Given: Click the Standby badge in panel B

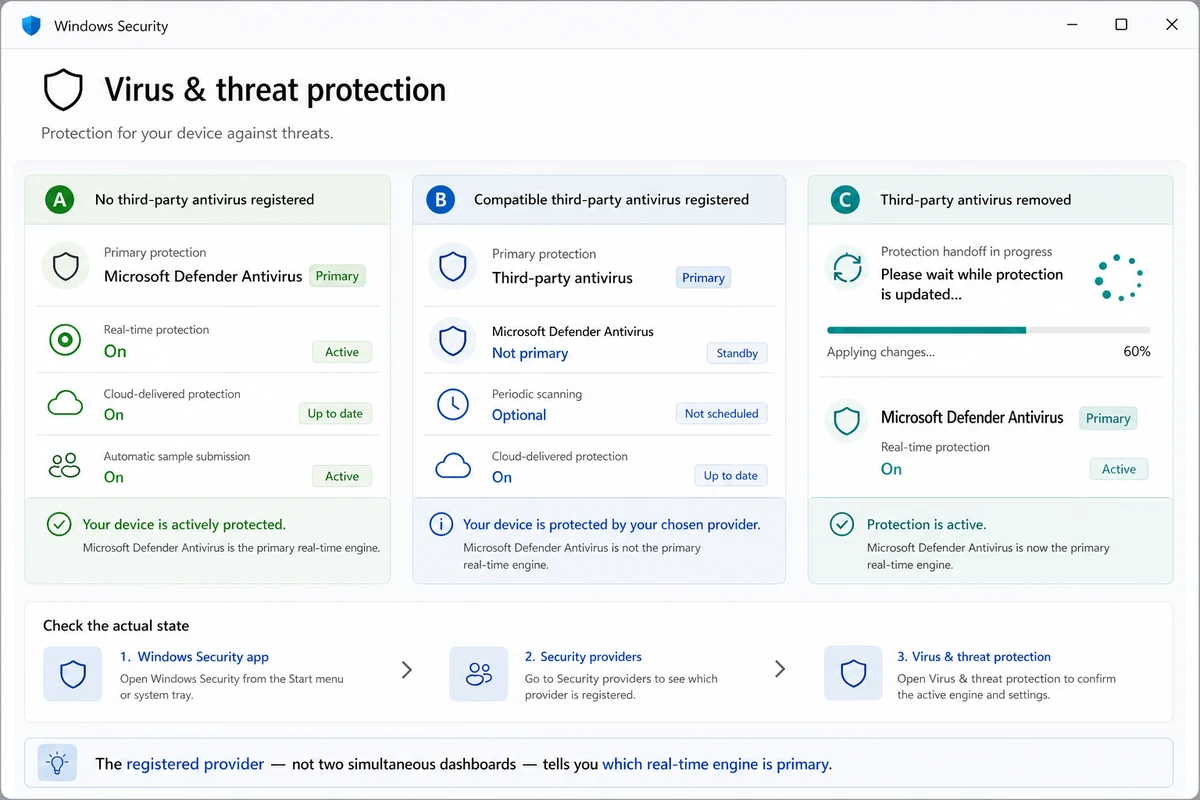Looking at the screenshot, I should pyautogui.click(x=737, y=353).
